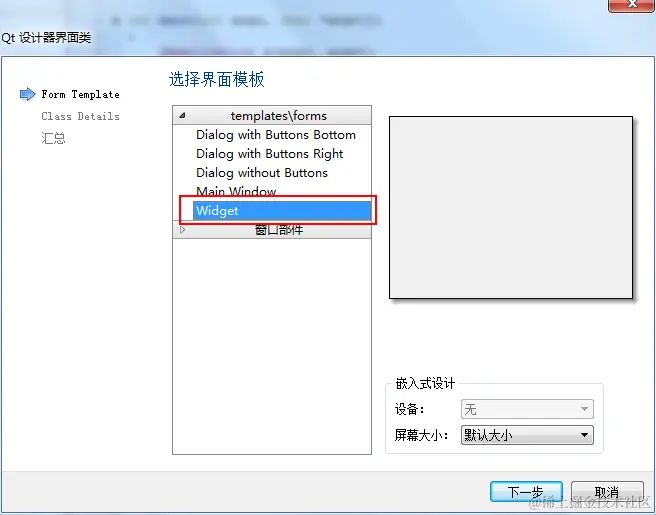
Task: Collapse the templates\forms tree group
Action: point(182,115)
